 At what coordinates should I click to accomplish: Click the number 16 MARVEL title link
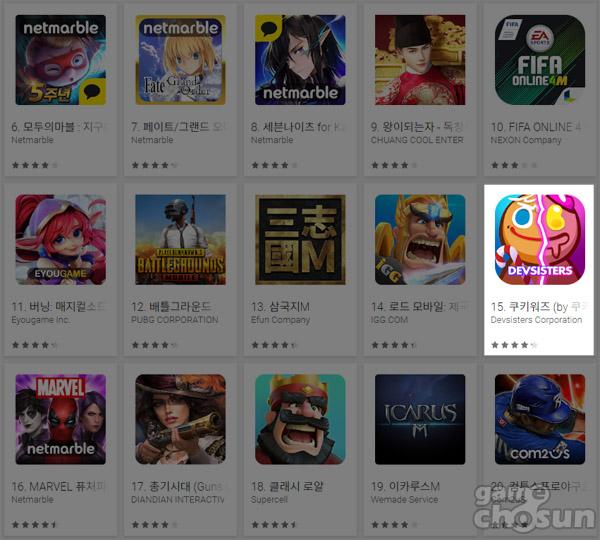pos(58,486)
